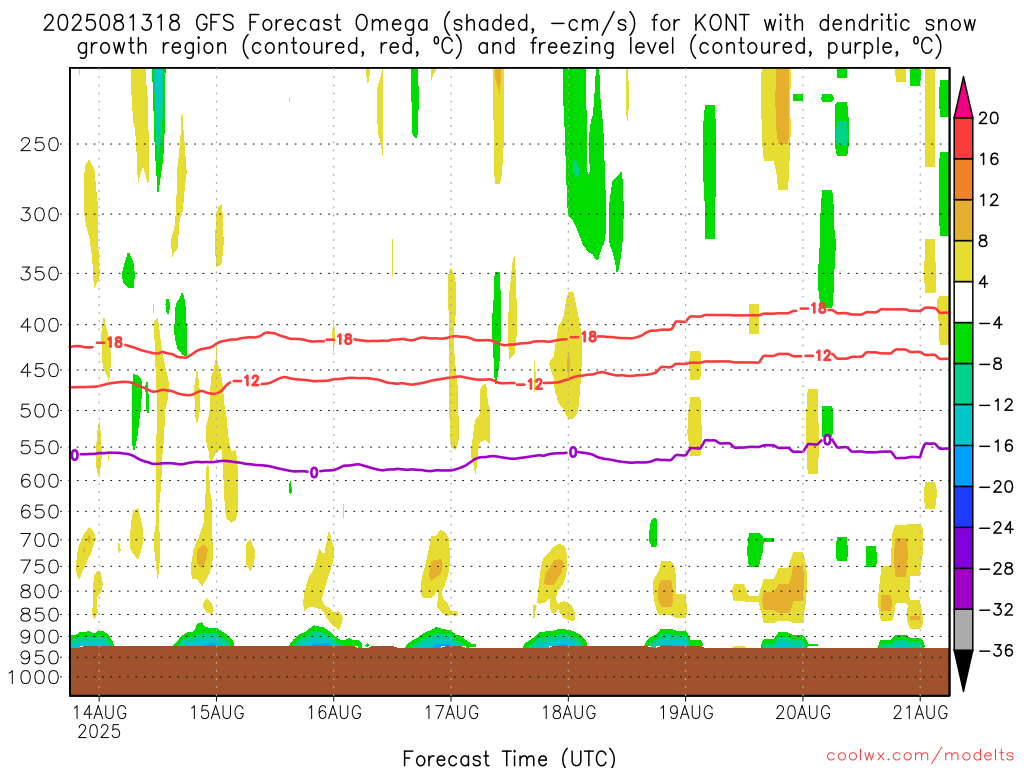Click the pink upward arrow atop the color bar
This screenshot has width=1024, height=768.
(963, 97)
